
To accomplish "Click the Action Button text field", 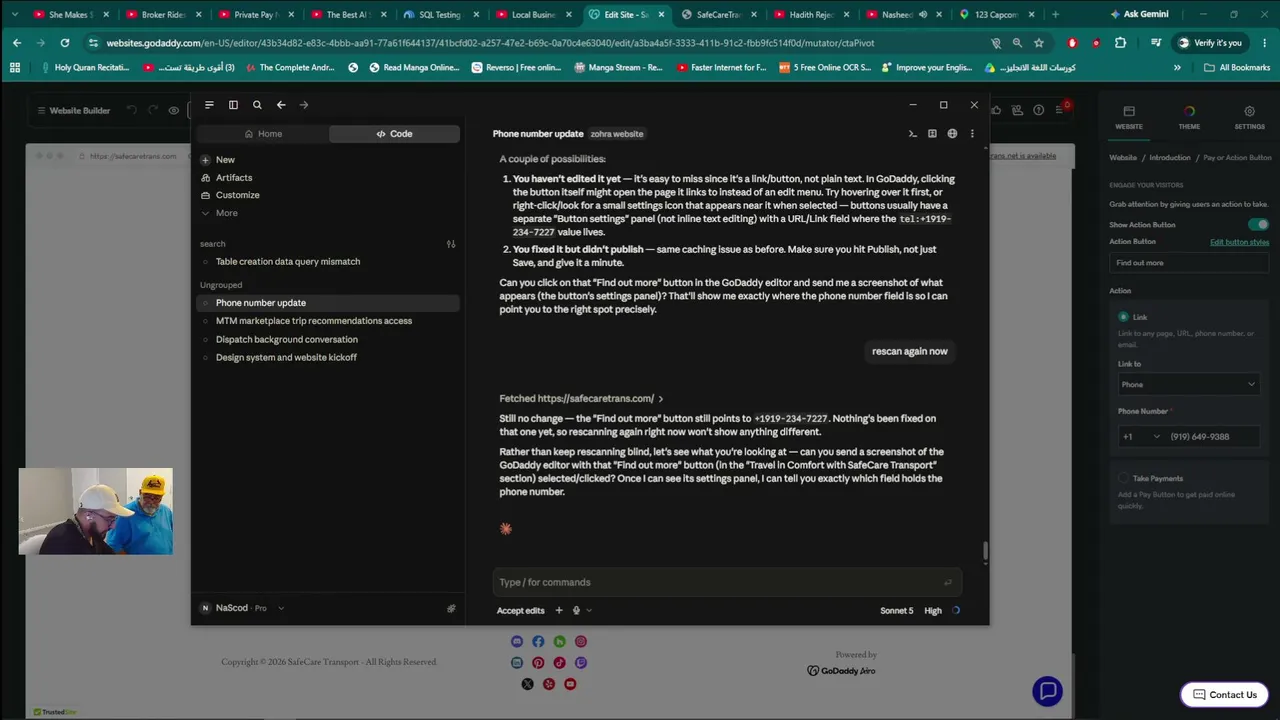I will click(x=1188, y=263).
